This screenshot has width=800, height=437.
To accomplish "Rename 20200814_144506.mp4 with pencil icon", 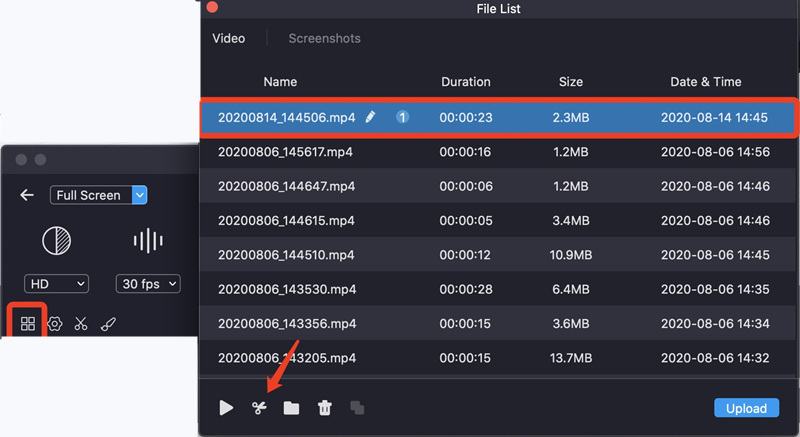I will 370,117.
